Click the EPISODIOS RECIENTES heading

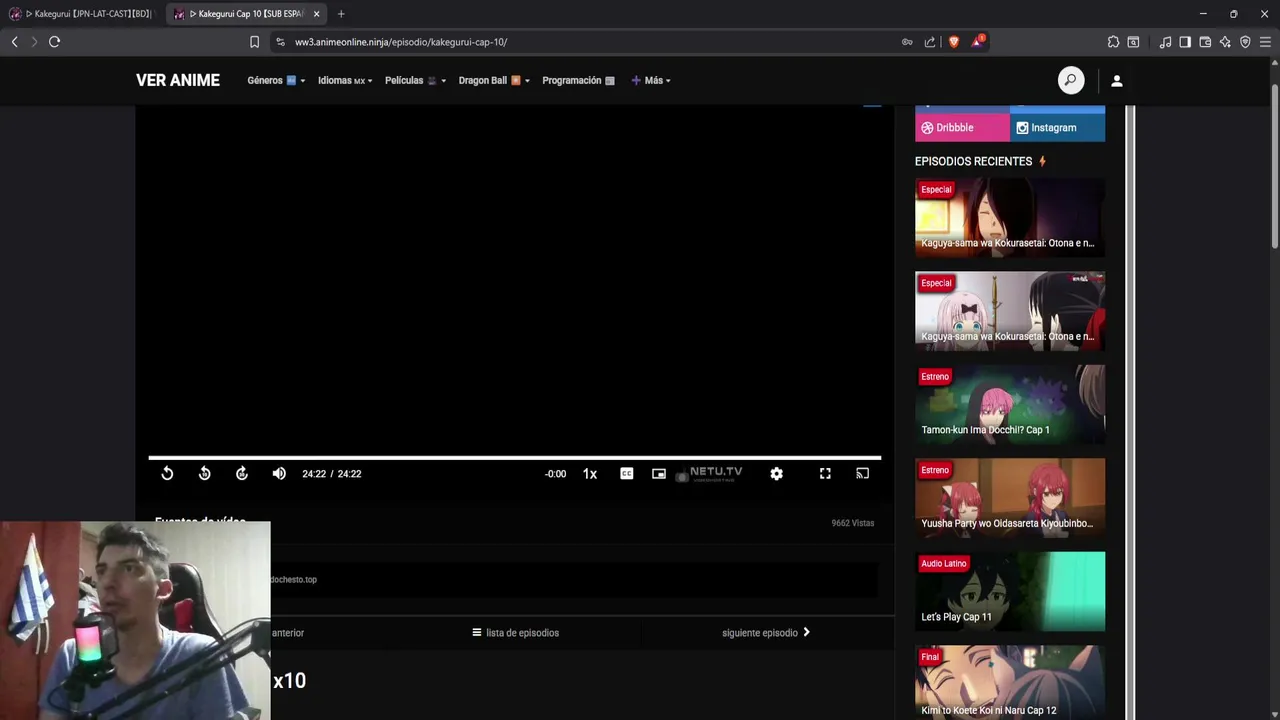(973, 161)
